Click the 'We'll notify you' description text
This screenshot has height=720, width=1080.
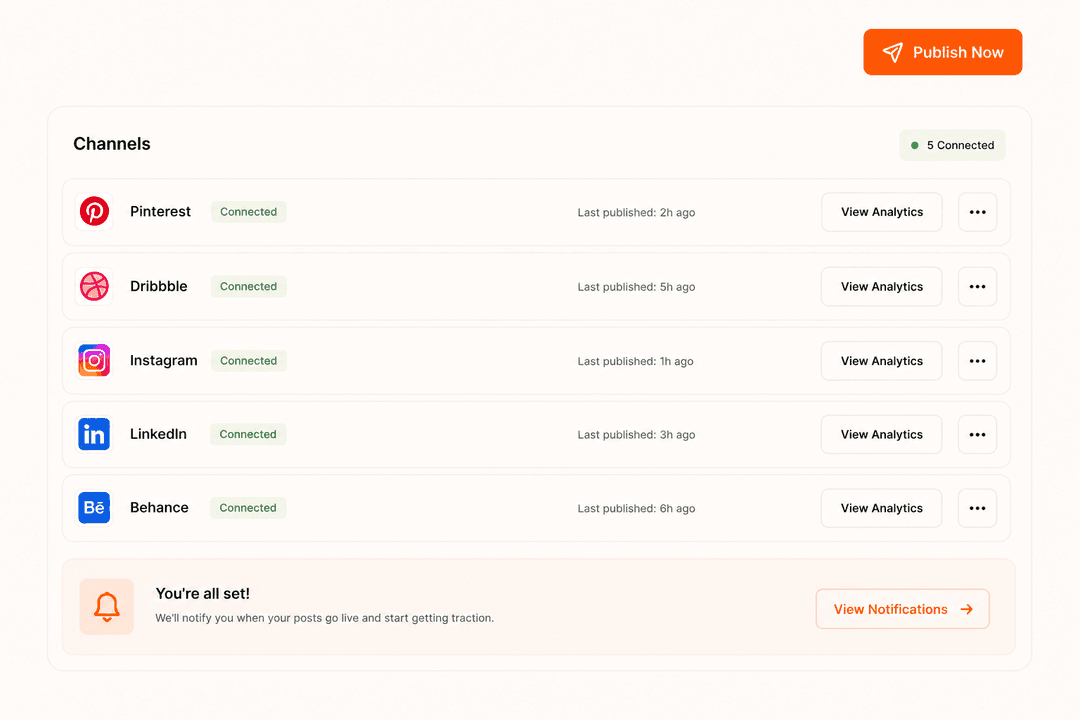click(324, 618)
